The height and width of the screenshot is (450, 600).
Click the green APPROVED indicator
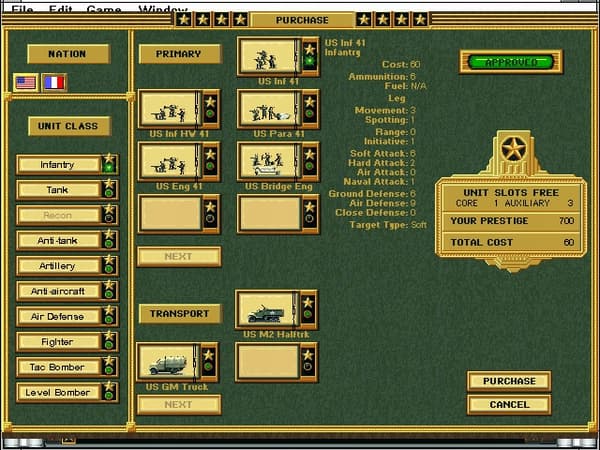pyautogui.click(x=511, y=62)
